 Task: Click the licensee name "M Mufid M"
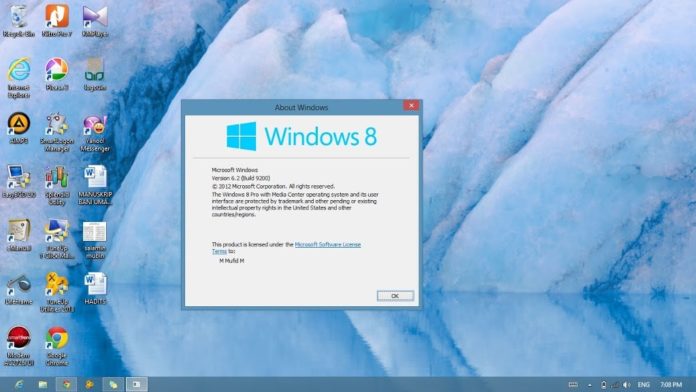pyautogui.click(x=232, y=261)
